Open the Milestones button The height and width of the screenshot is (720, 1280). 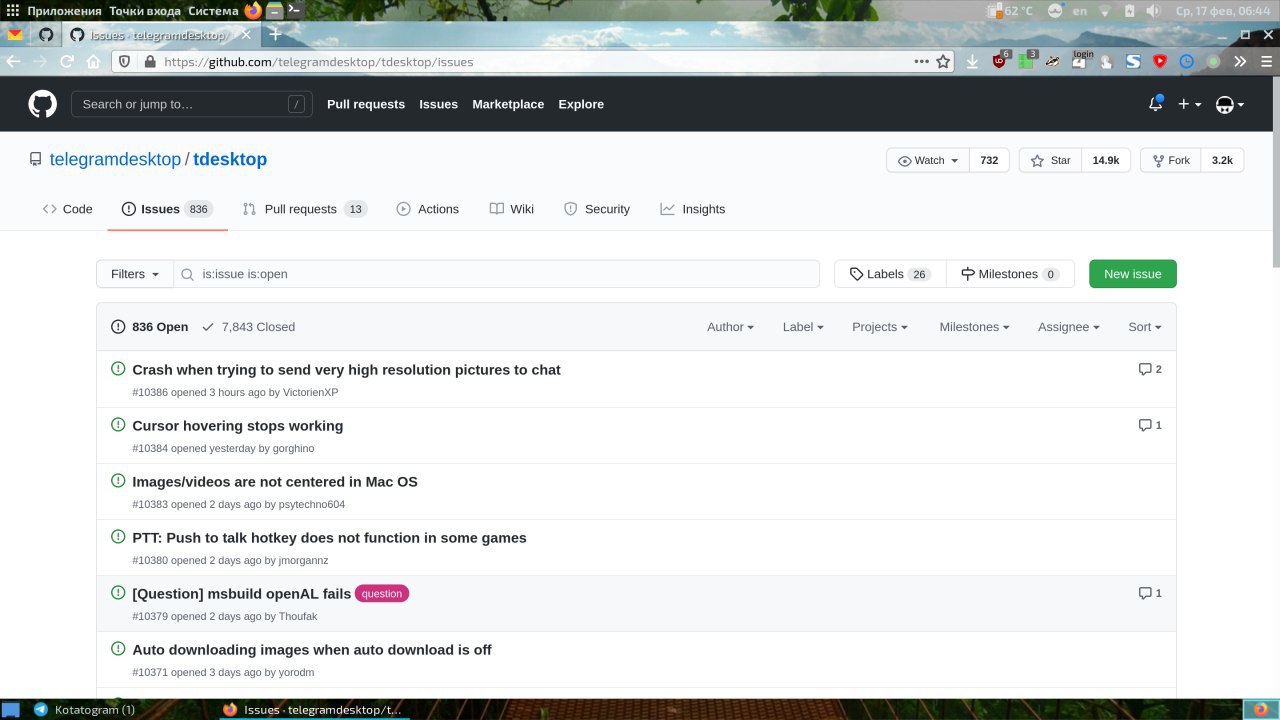(1010, 274)
